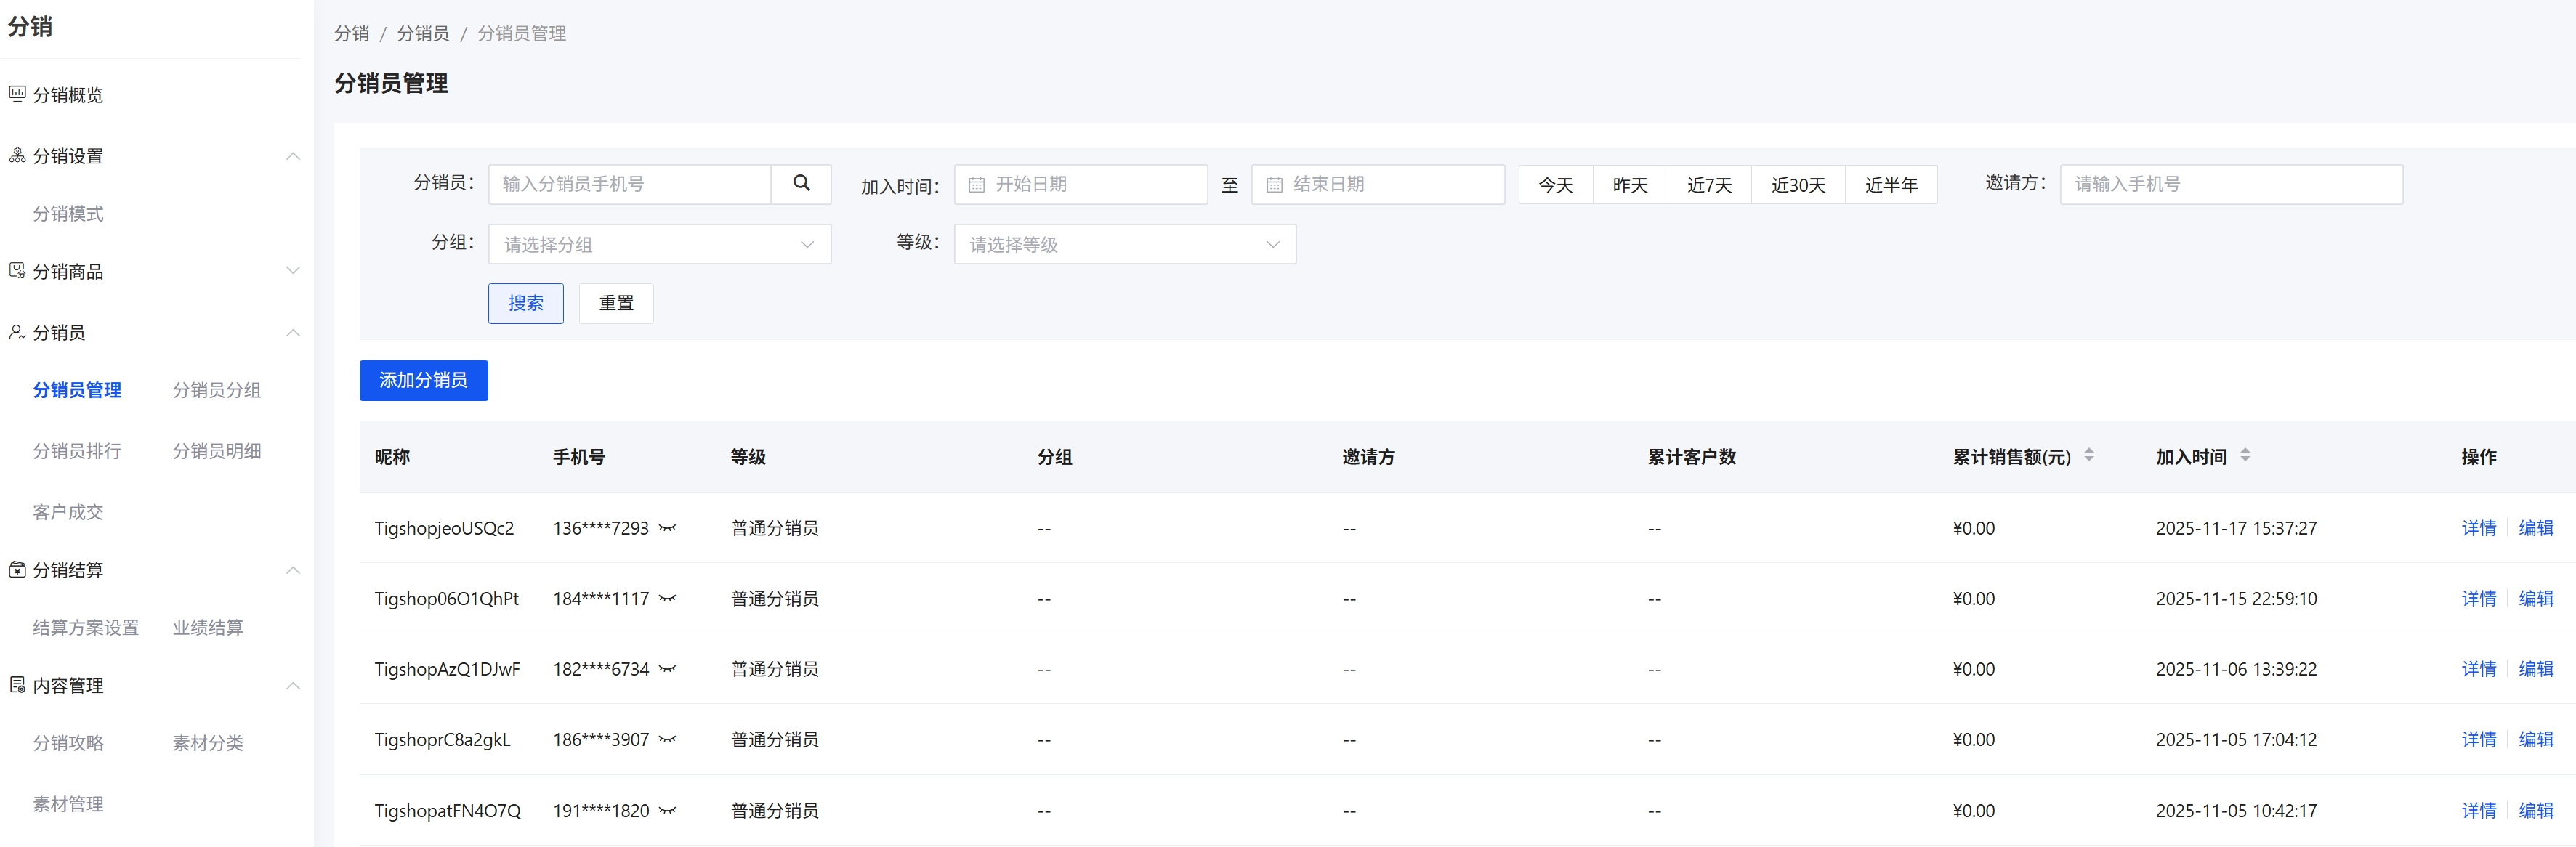Click the calendar icon in the 开始日期 field
This screenshot has height=847, width=2576.
pos(976,184)
